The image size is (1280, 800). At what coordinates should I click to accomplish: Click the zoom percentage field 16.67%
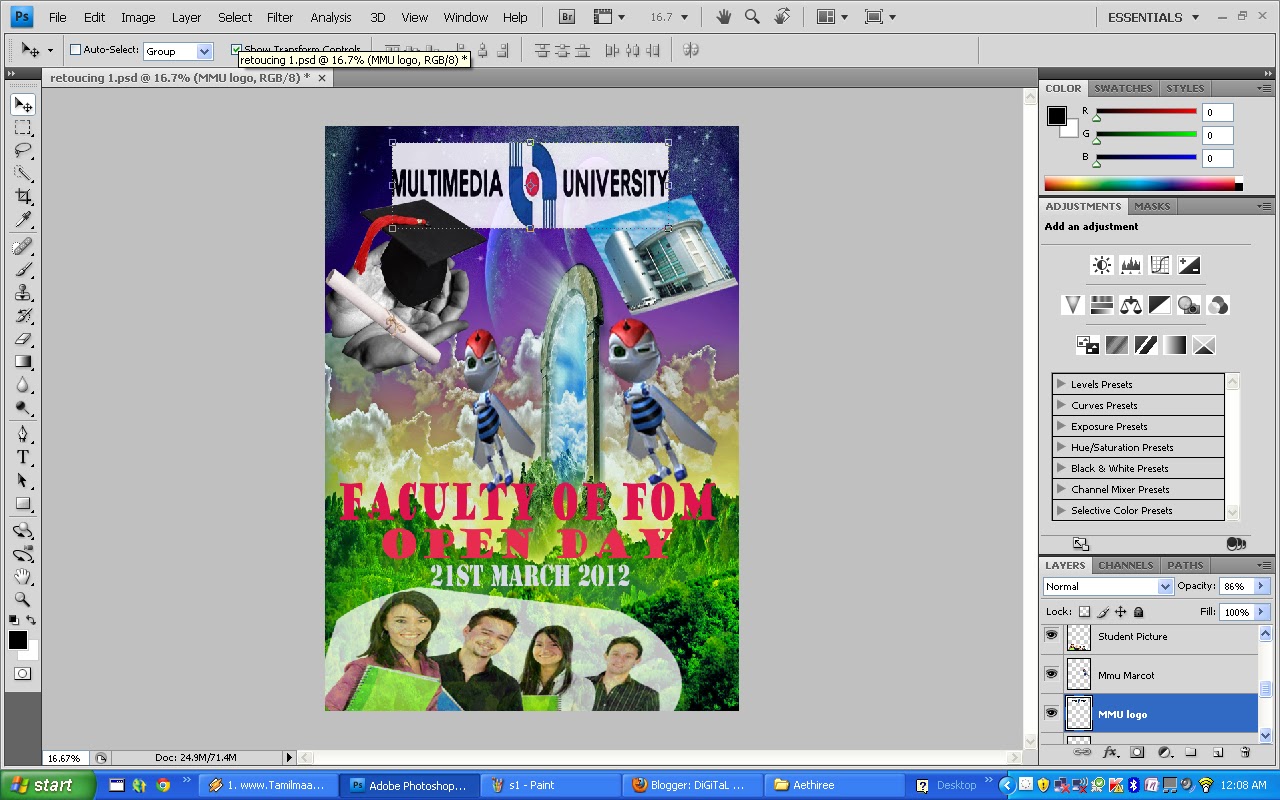[x=64, y=758]
